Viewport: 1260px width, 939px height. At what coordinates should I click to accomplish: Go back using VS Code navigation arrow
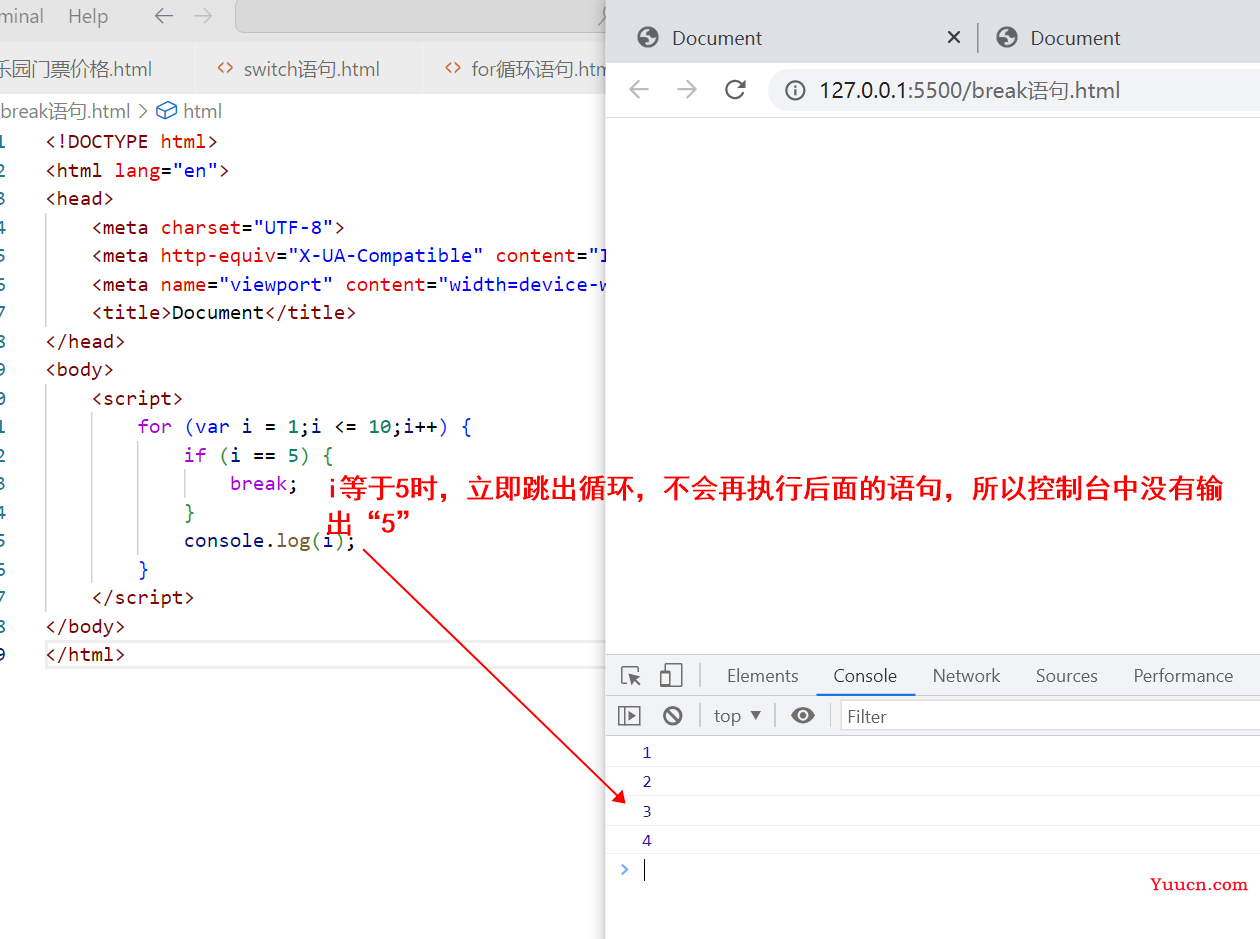click(x=164, y=16)
